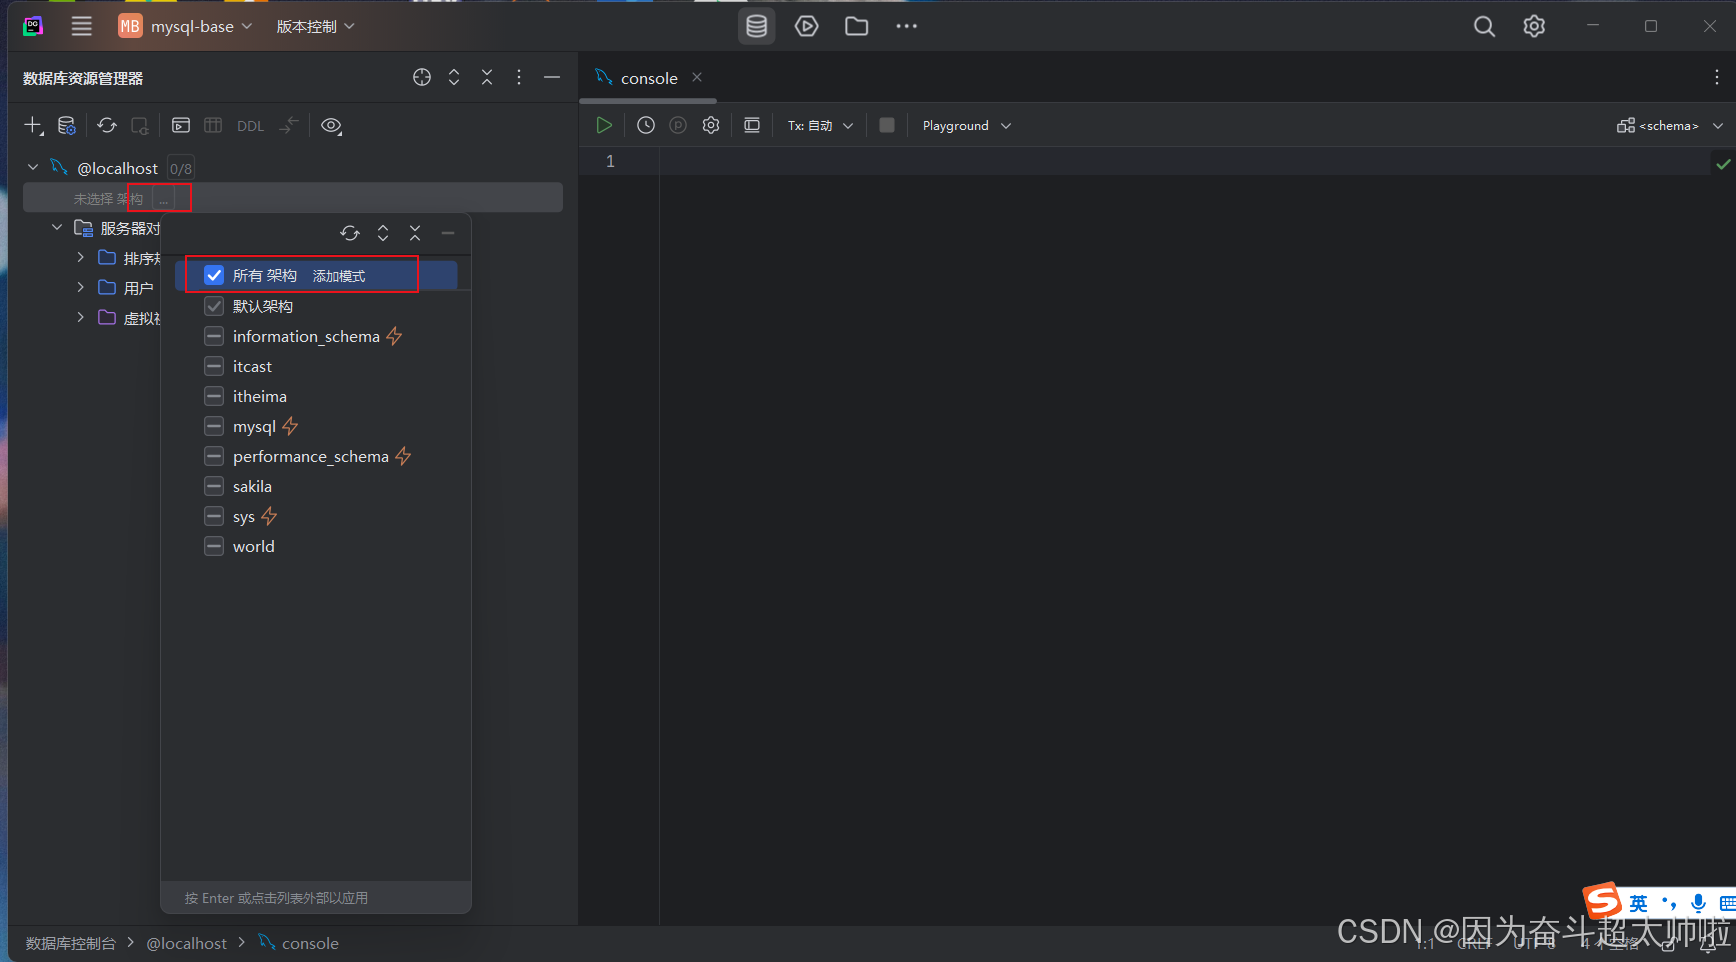Click into the console editor line 1
This screenshot has height=962, width=1736.
[x=1183, y=161]
